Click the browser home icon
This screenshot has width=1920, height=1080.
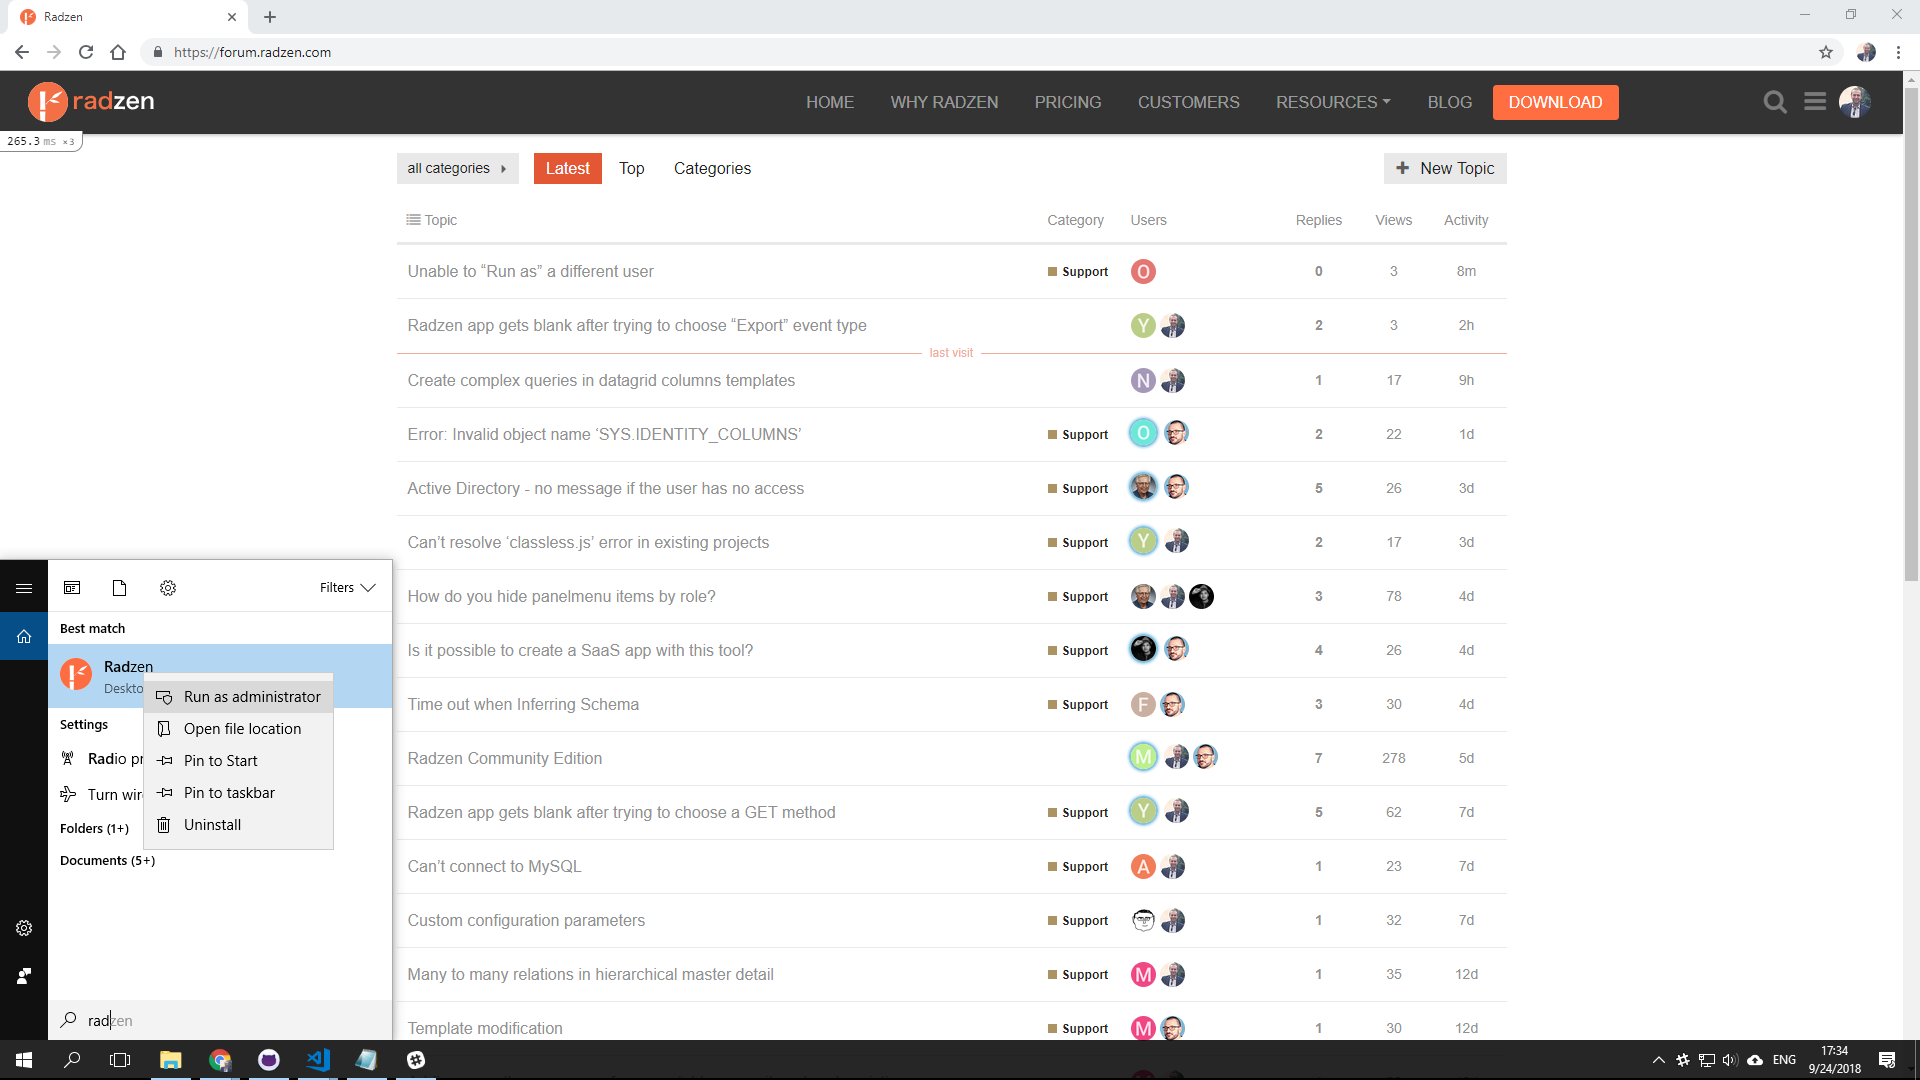[x=118, y=52]
